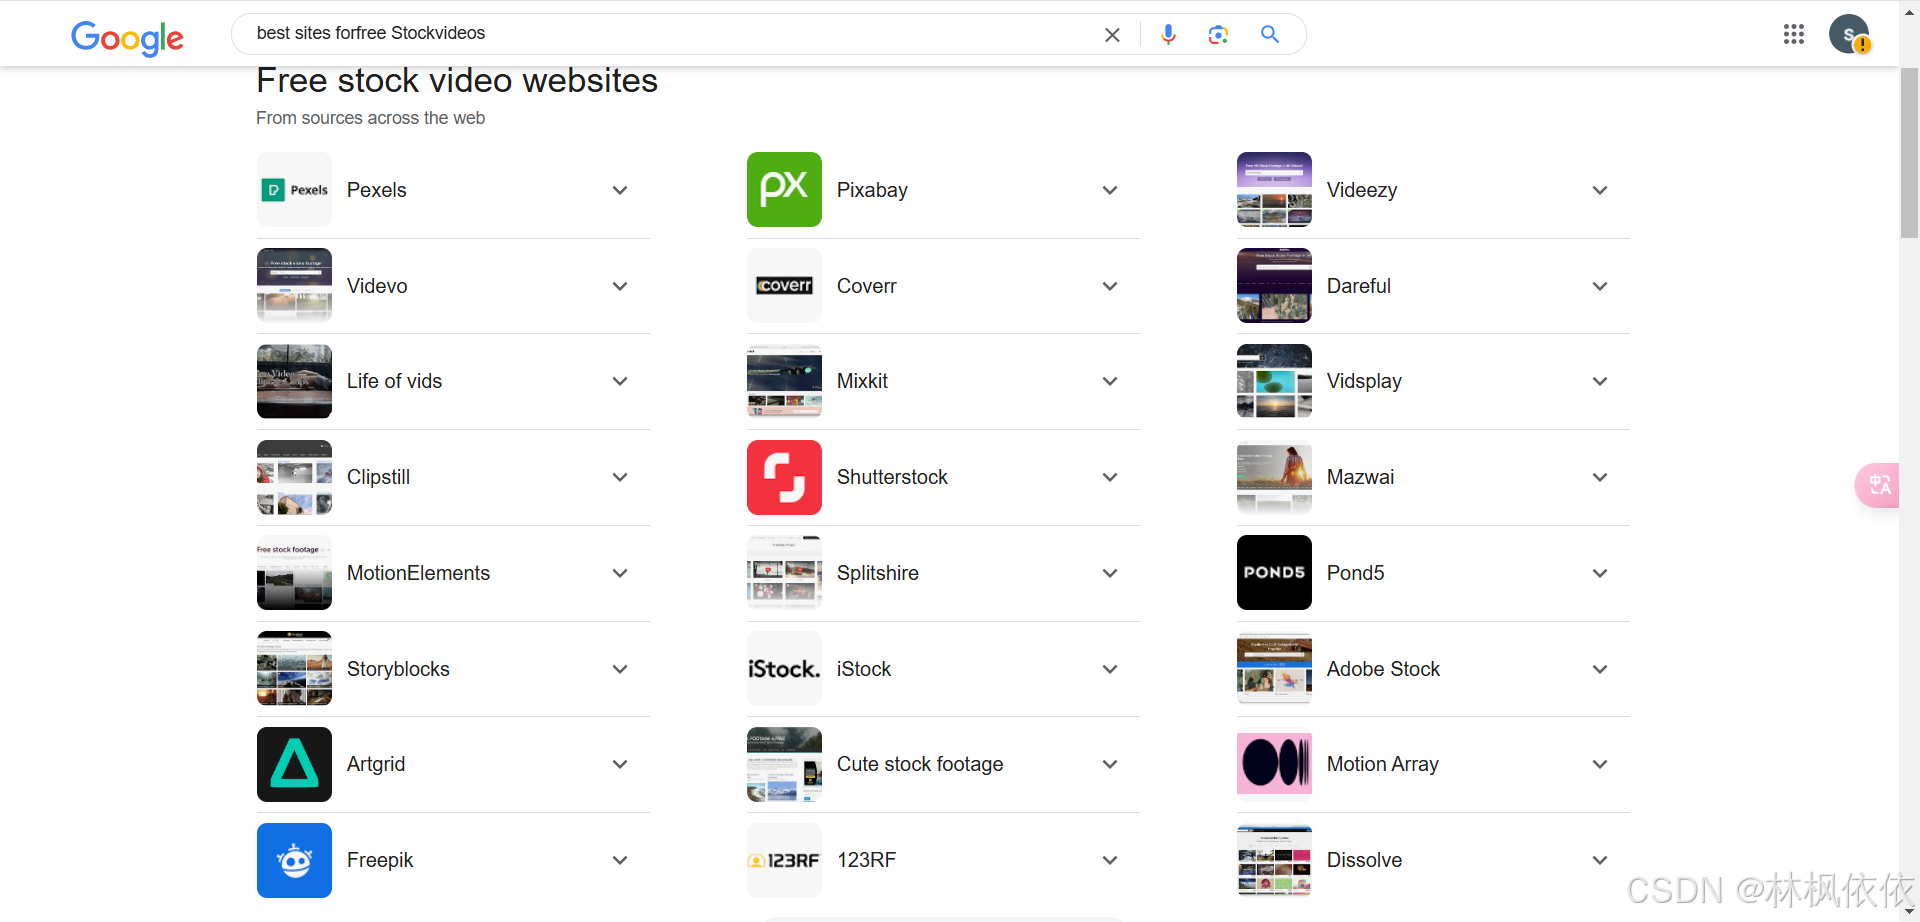Click the Dareful site thumbnail
The width and height of the screenshot is (1920, 922).
click(1274, 286)
